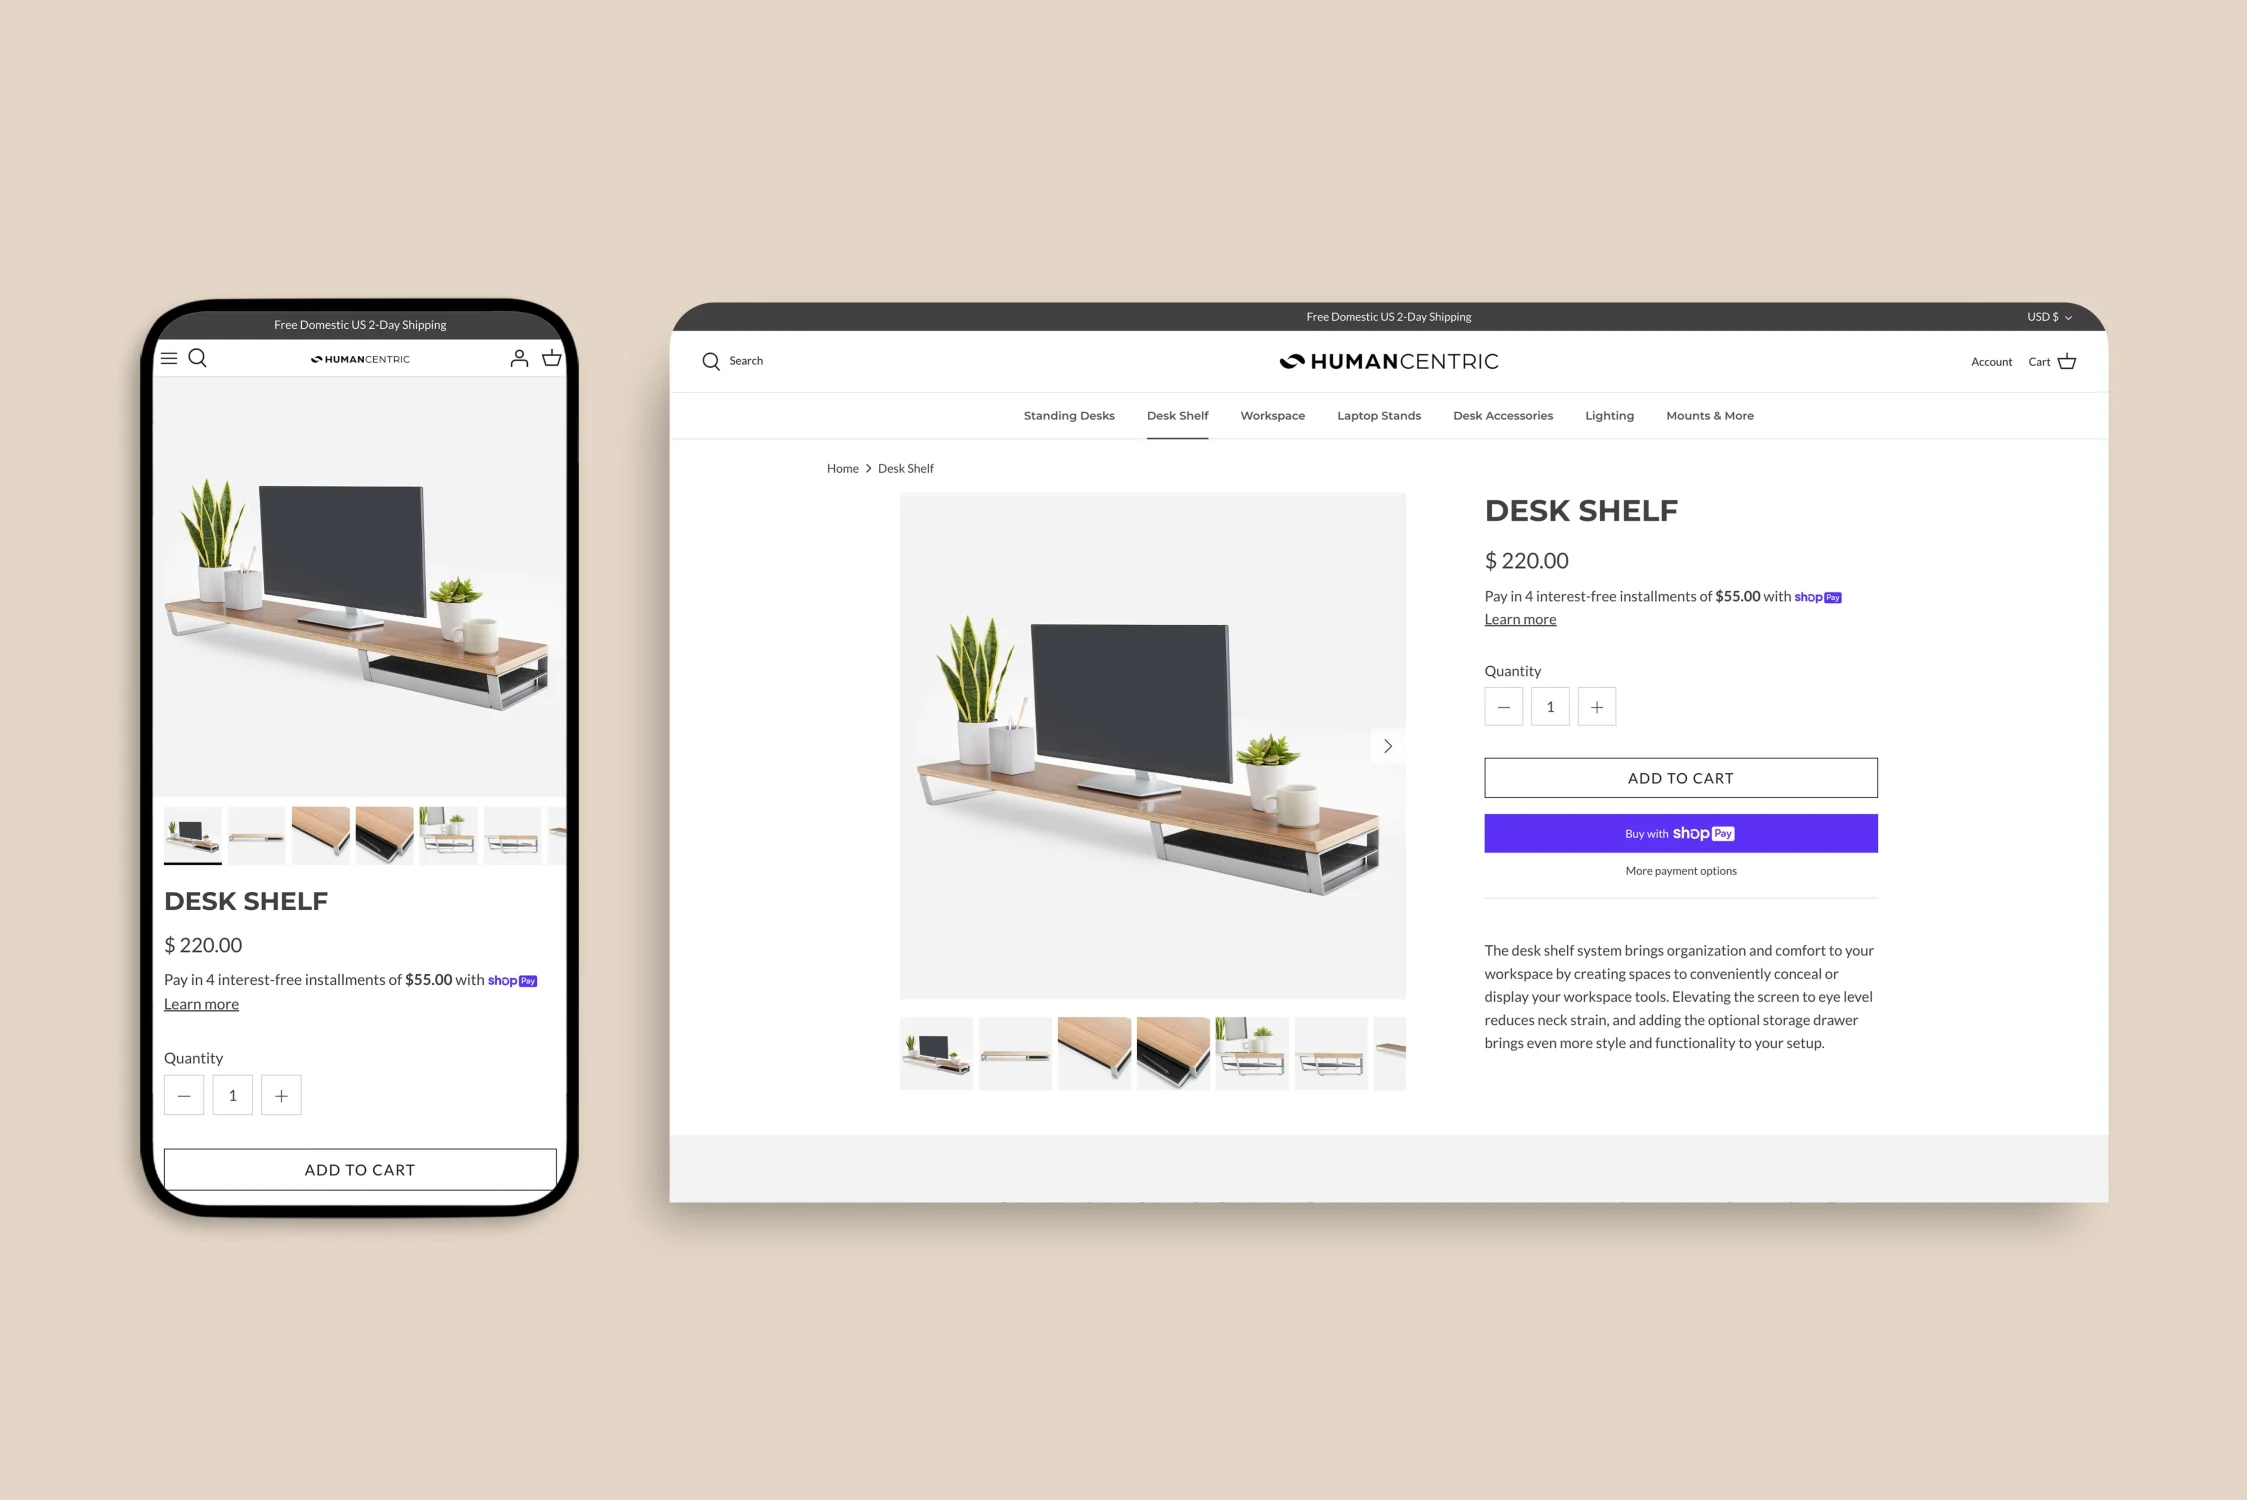The width and height of the screenshot is (2247, 1500).
Task: Select the Desk Shelf navigation tab
Action: [1175, 415]
